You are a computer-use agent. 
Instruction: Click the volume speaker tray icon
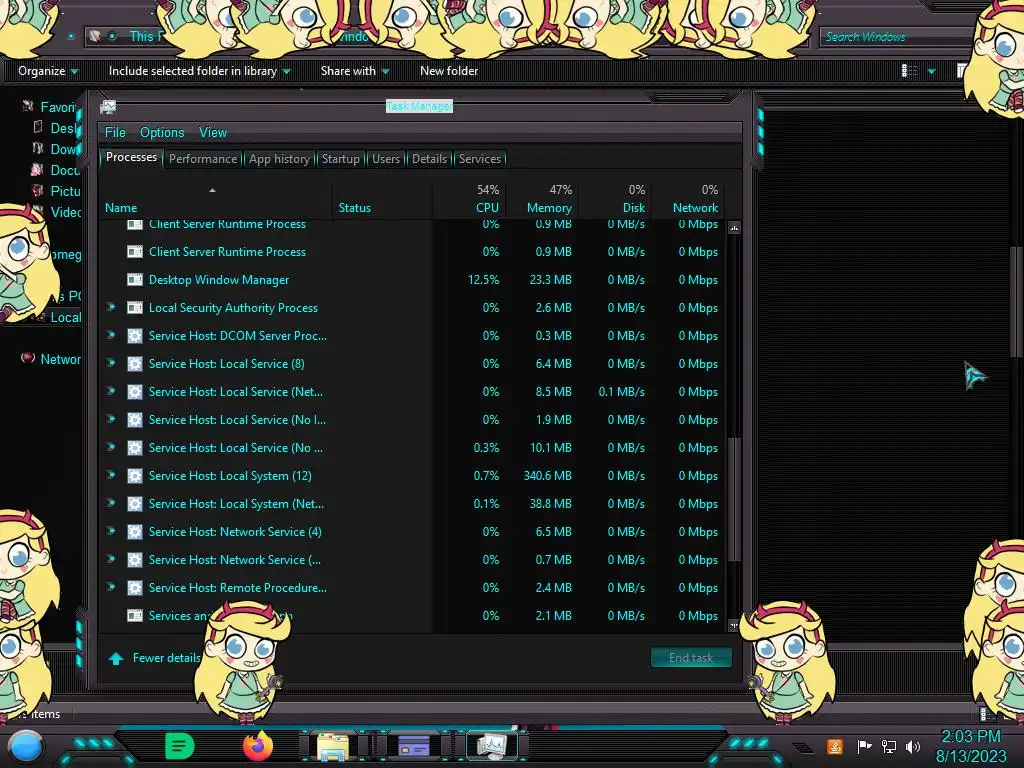click(913, 746)
